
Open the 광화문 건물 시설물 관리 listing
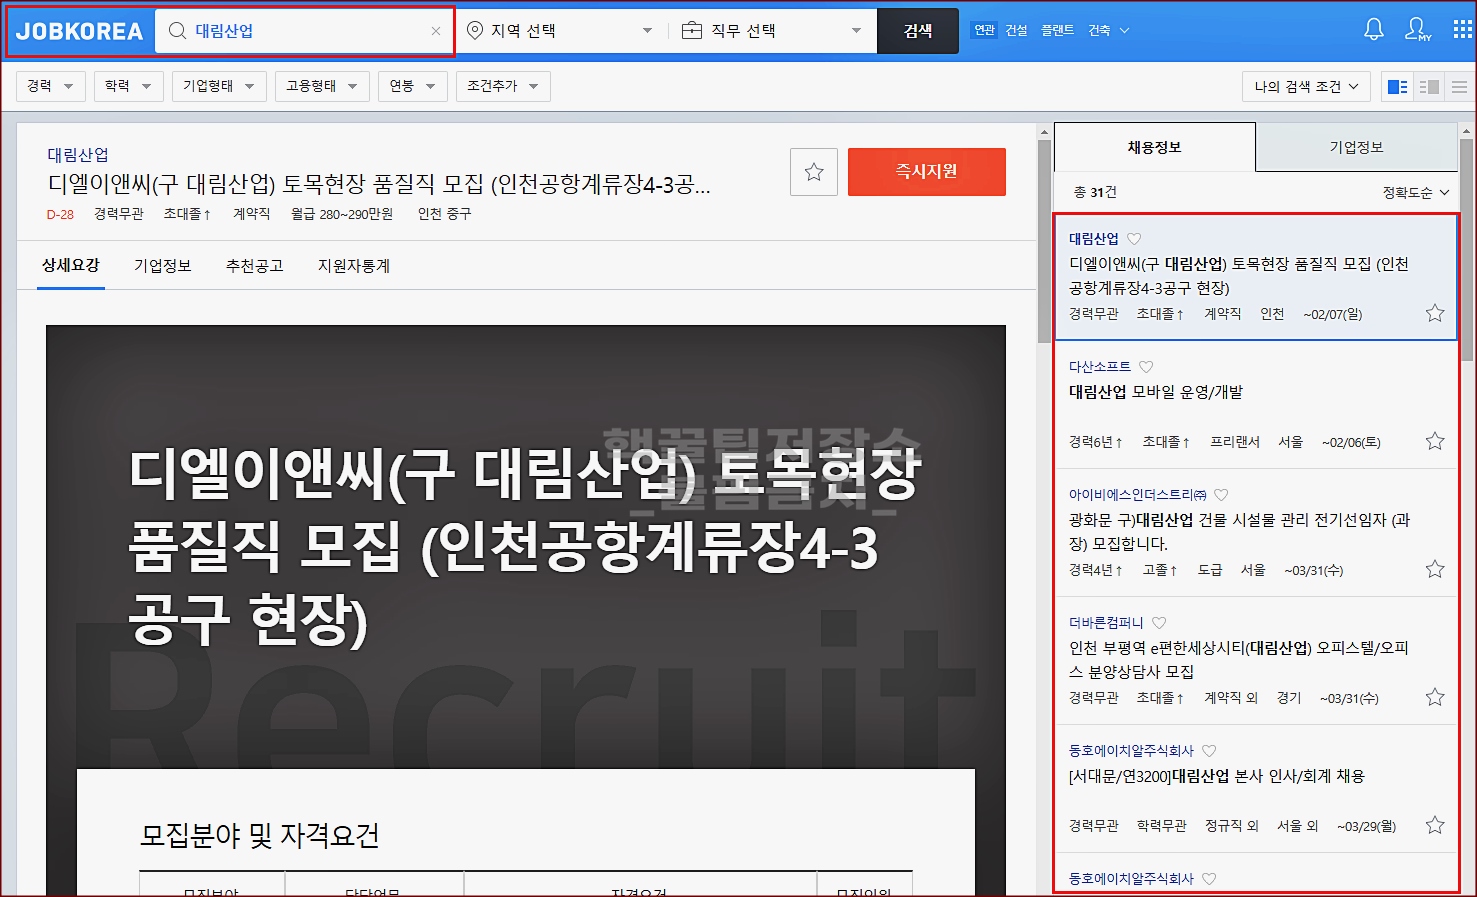click(x=1239, y=532)
